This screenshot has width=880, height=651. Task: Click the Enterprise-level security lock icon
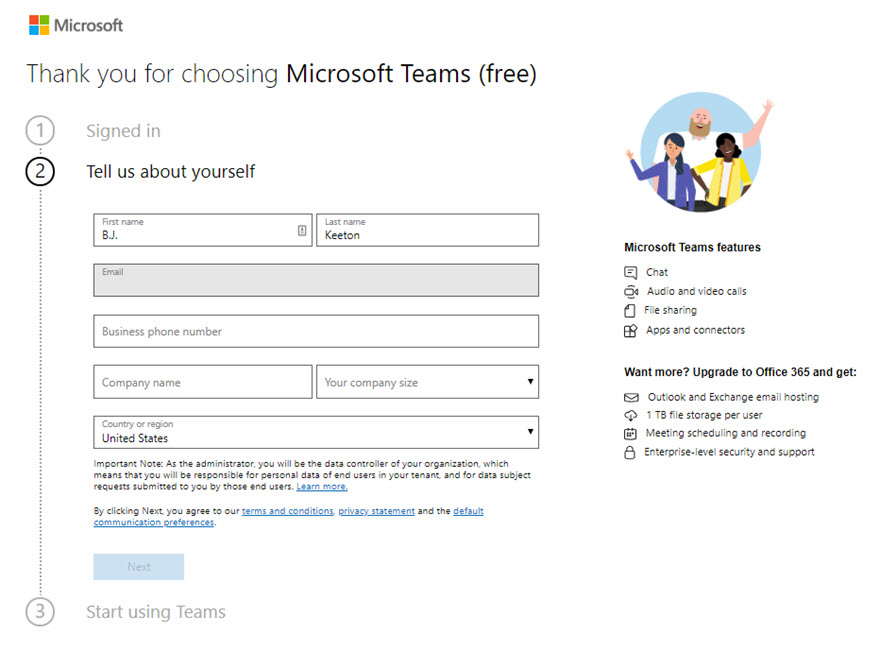click(630, 452)
